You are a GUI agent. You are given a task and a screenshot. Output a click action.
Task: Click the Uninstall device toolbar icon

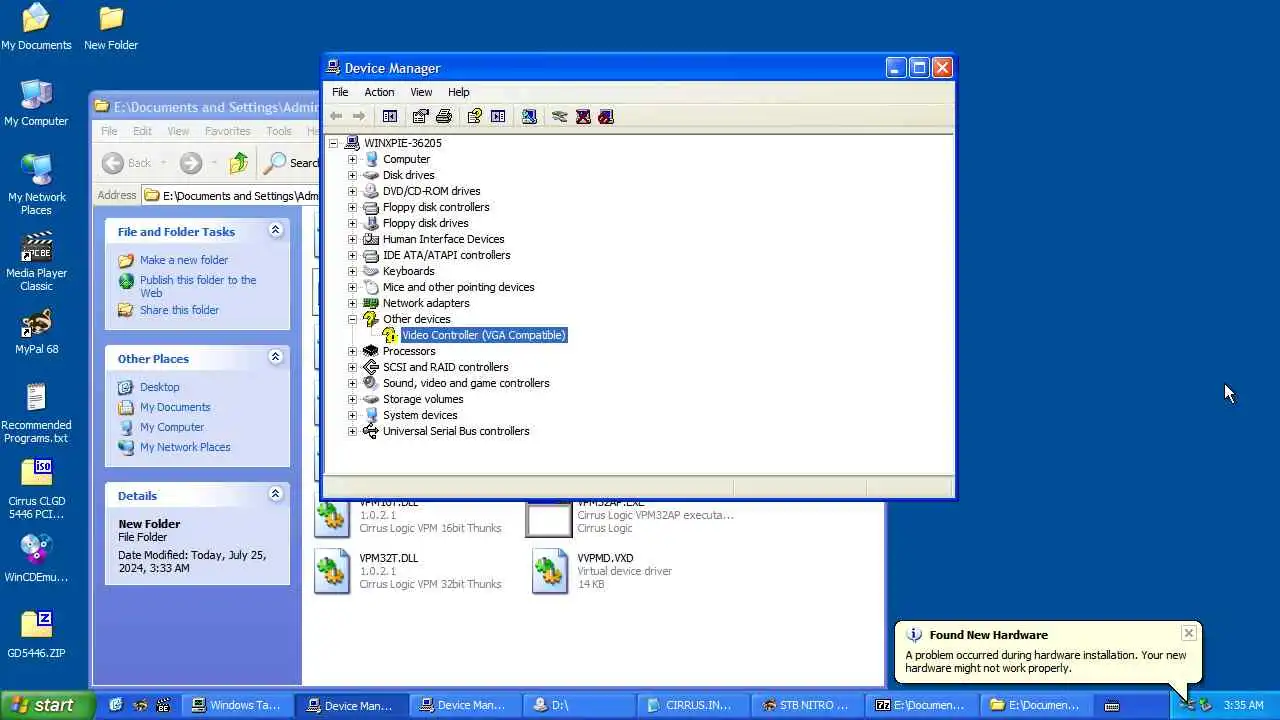[x=583, y=117]
